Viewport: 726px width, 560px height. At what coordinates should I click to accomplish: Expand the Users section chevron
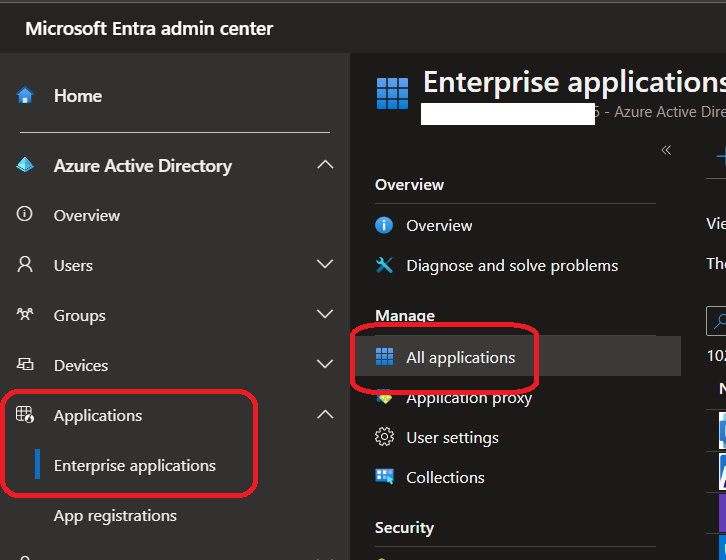pyautogui.click(x=325, y=265)
